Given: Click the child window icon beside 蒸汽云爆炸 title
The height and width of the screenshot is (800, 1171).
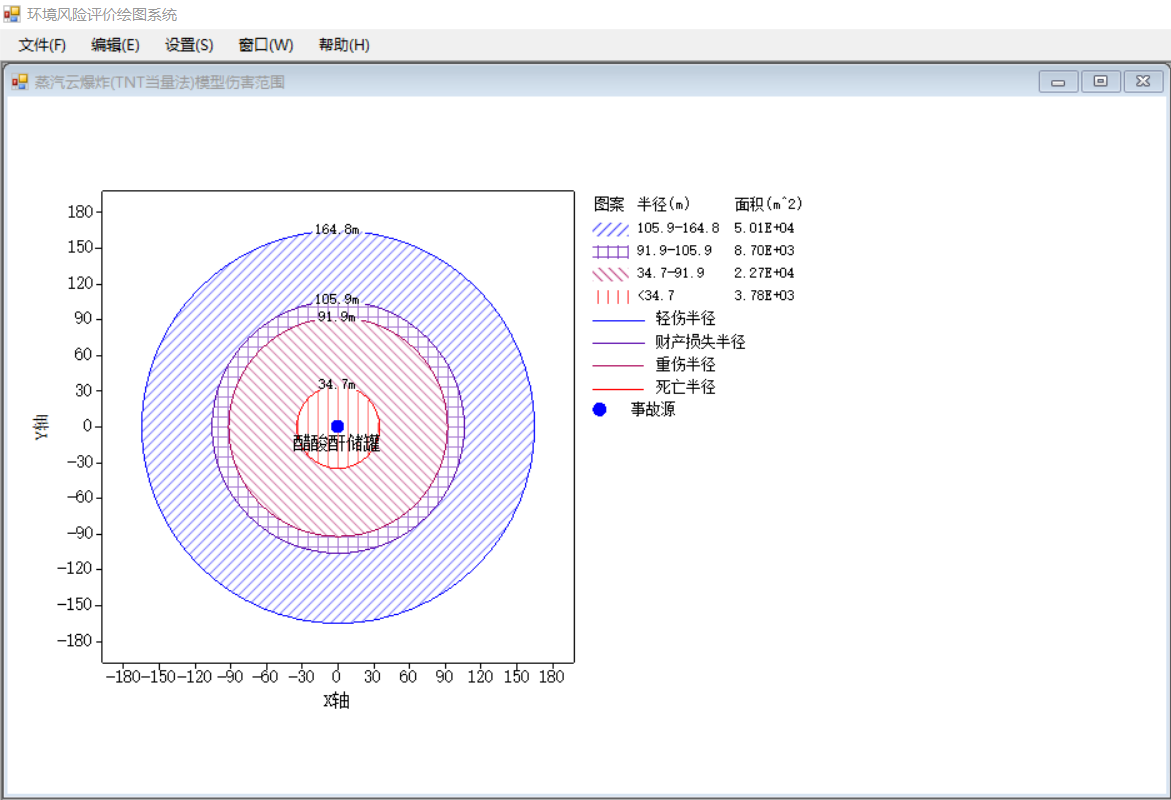Looking at the screenshot, I should pos(19,81).
